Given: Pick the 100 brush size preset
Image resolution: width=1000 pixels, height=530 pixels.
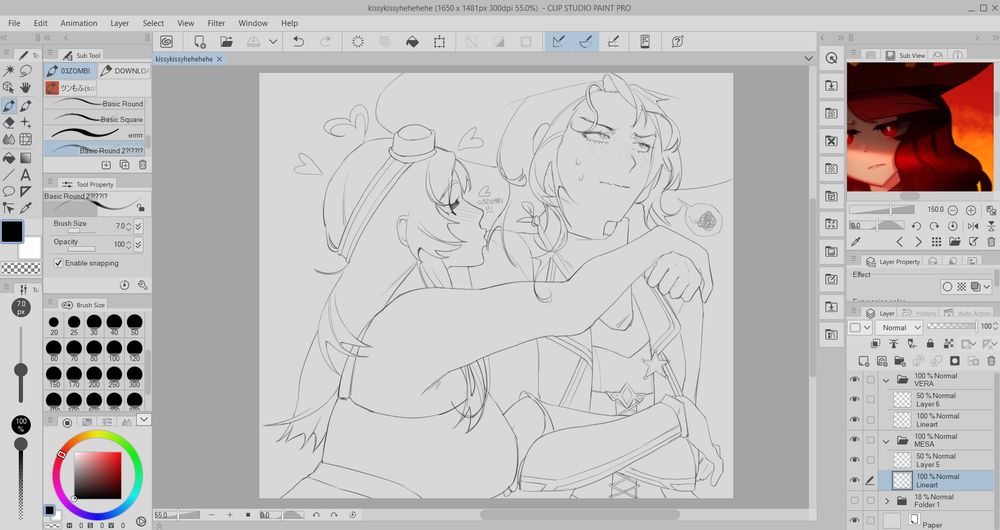Looking at the screenshot, I should click(x=114, y=350).
